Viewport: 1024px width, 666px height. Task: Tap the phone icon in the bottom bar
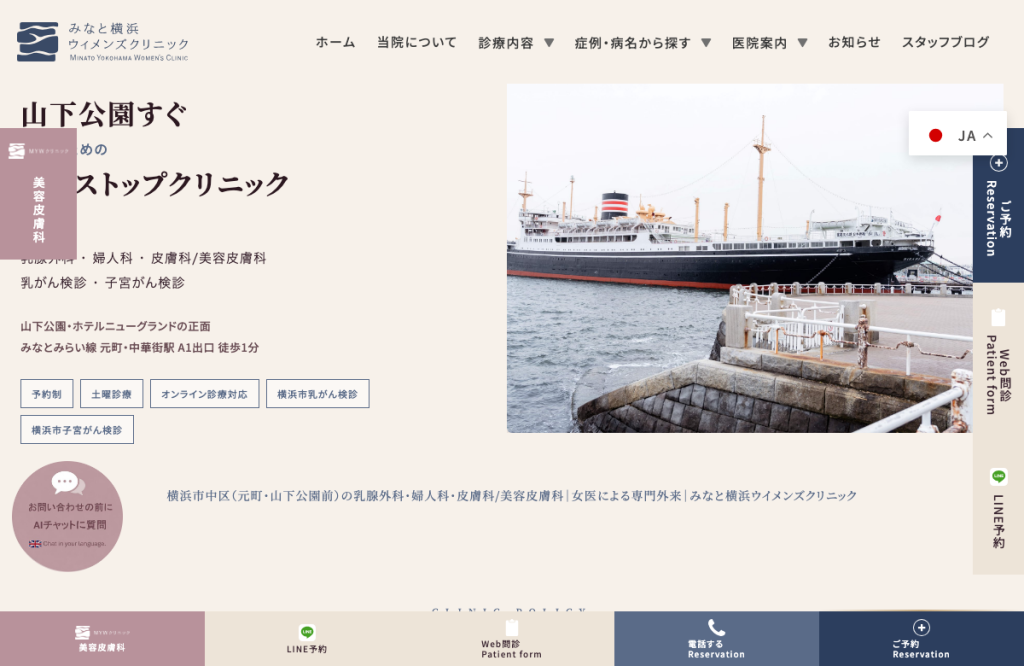click(x=716, y=628)
